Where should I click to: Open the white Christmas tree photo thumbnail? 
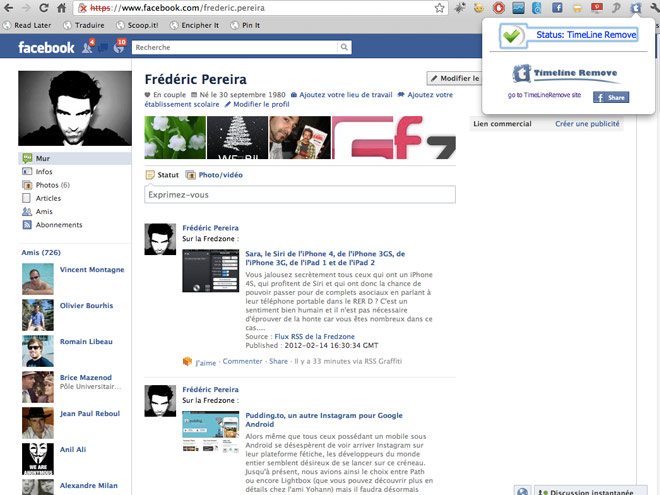[237, 138]
